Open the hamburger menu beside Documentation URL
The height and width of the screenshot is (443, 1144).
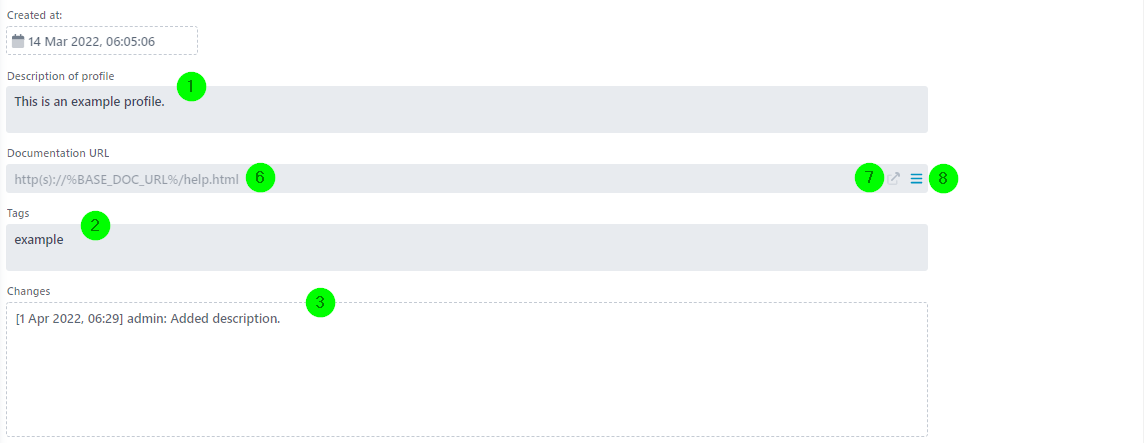[x=916, y=178]
